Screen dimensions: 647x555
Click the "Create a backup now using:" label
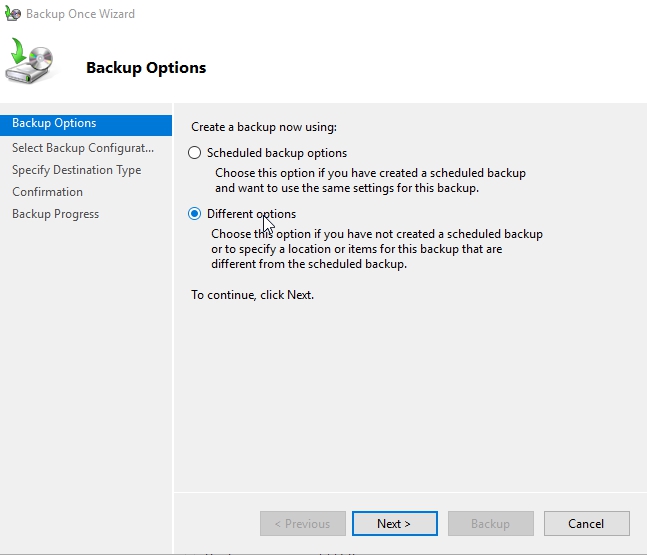pyautogui.click(x=264, y=127)
